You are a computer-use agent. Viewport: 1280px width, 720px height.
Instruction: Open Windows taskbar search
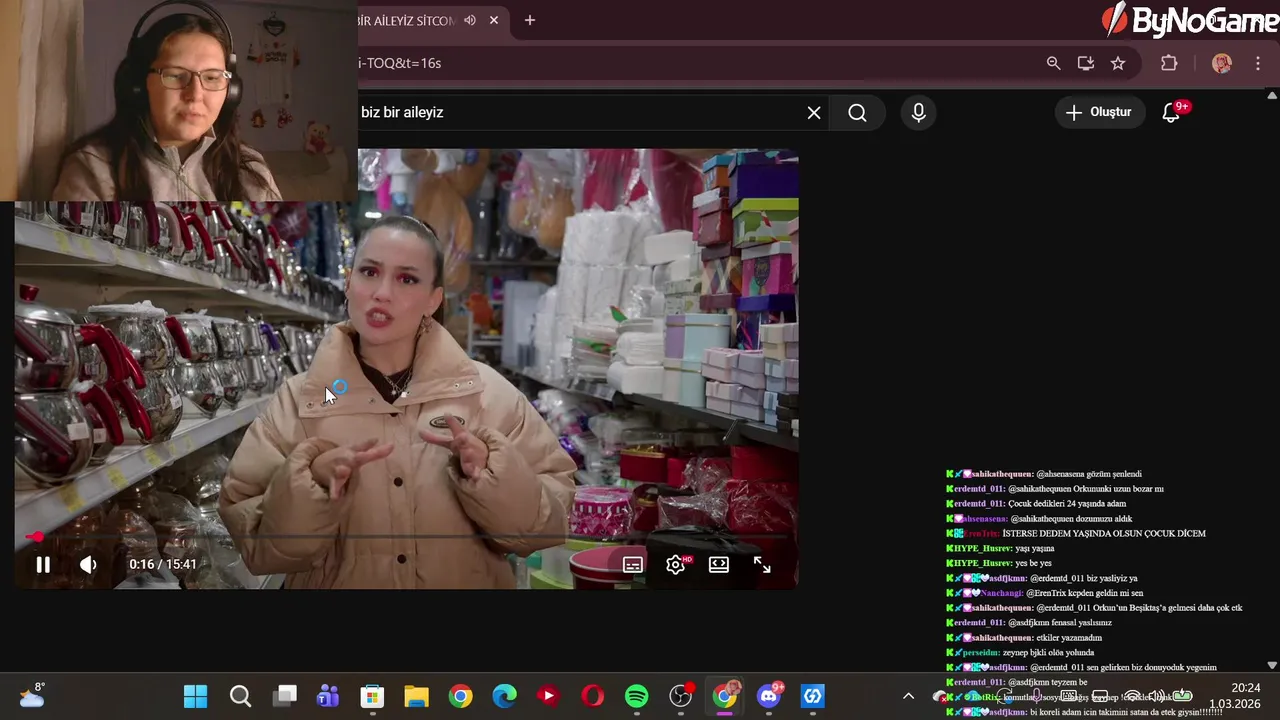click(240, 696)
